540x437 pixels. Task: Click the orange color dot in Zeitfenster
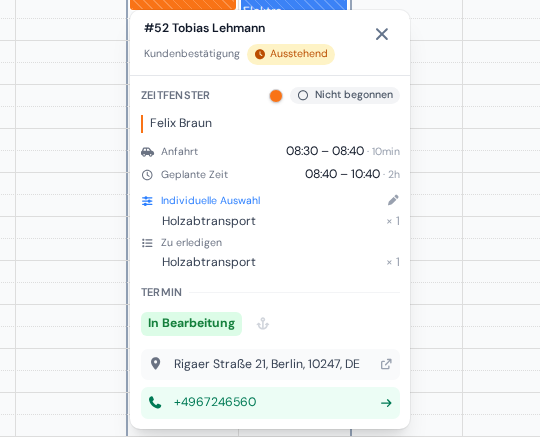tap(276, 96)
